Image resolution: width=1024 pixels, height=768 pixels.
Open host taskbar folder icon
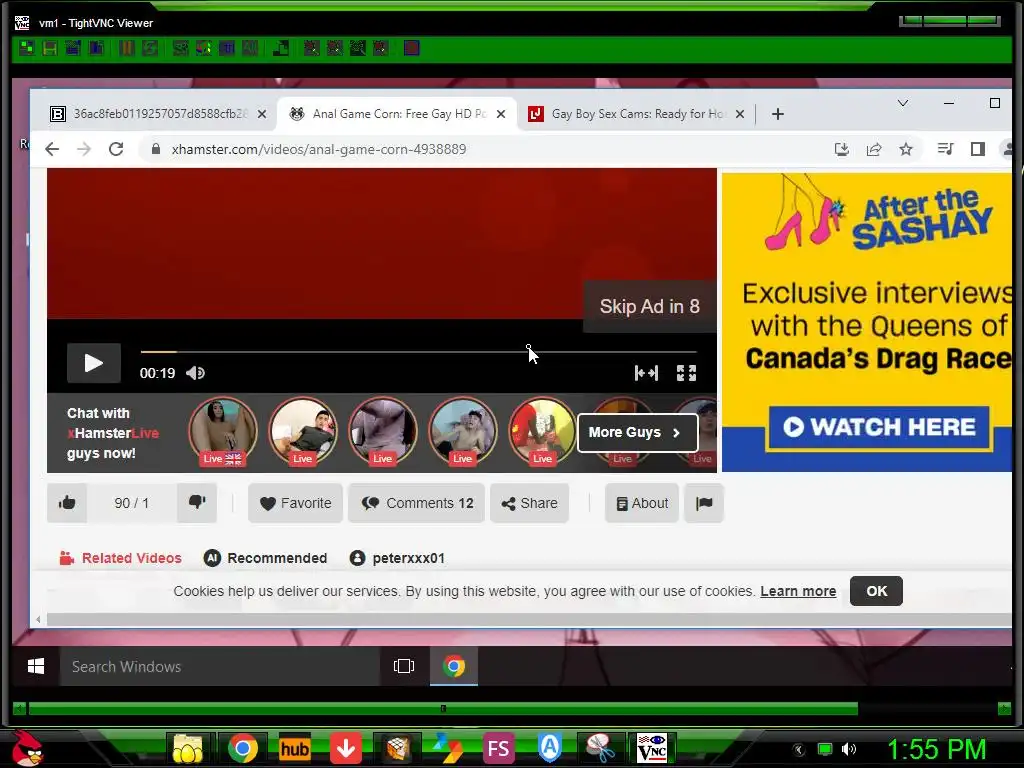pos(187,748)
